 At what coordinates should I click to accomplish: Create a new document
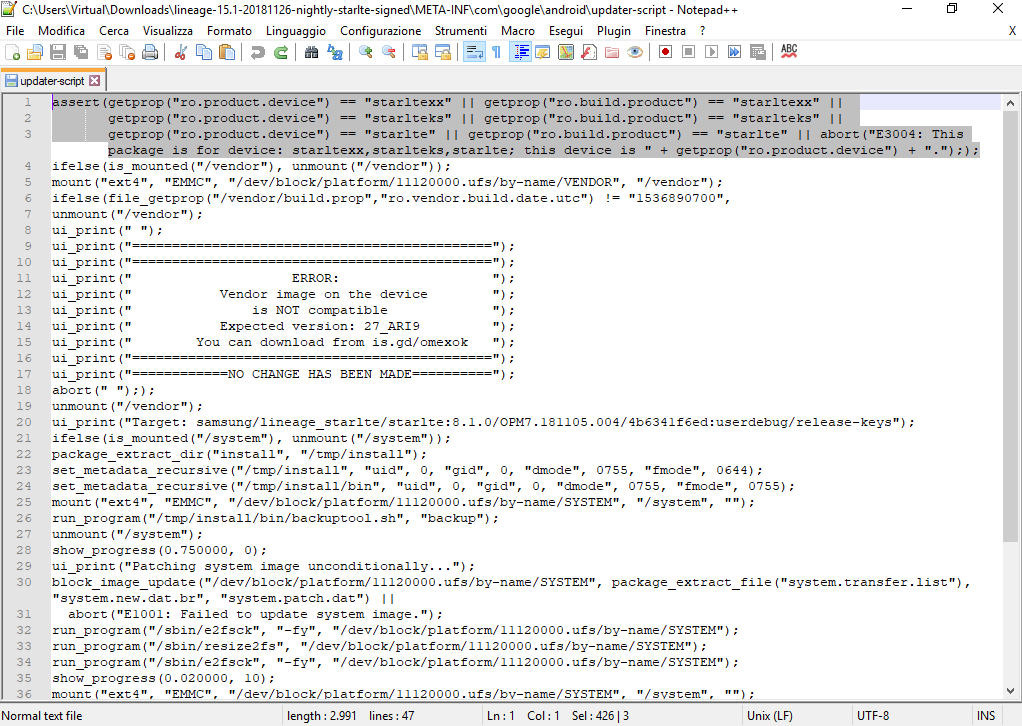11,51
